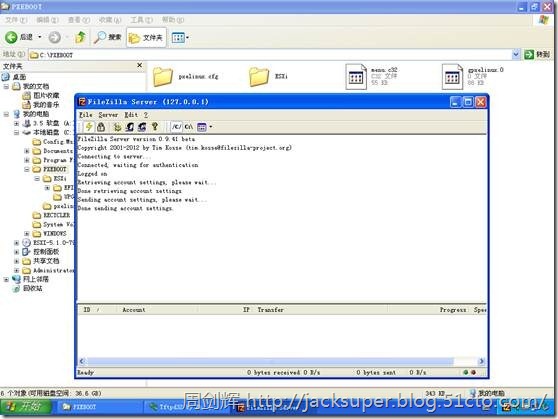Click the Search magnifier toolbar button

coord(107,37)
